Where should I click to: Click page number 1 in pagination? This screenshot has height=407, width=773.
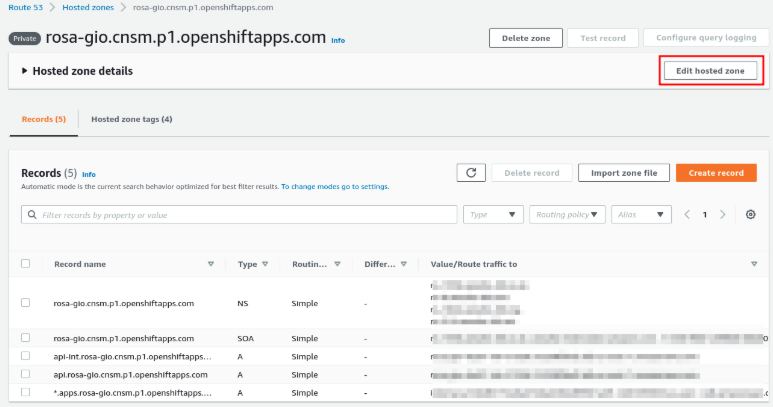(x=705, y=214)
